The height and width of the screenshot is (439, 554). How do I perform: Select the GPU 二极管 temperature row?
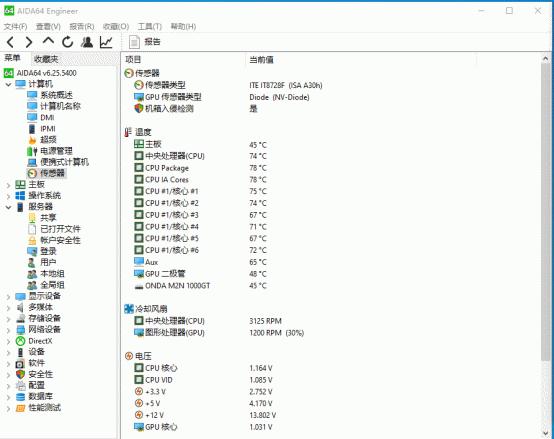(200, 274)
